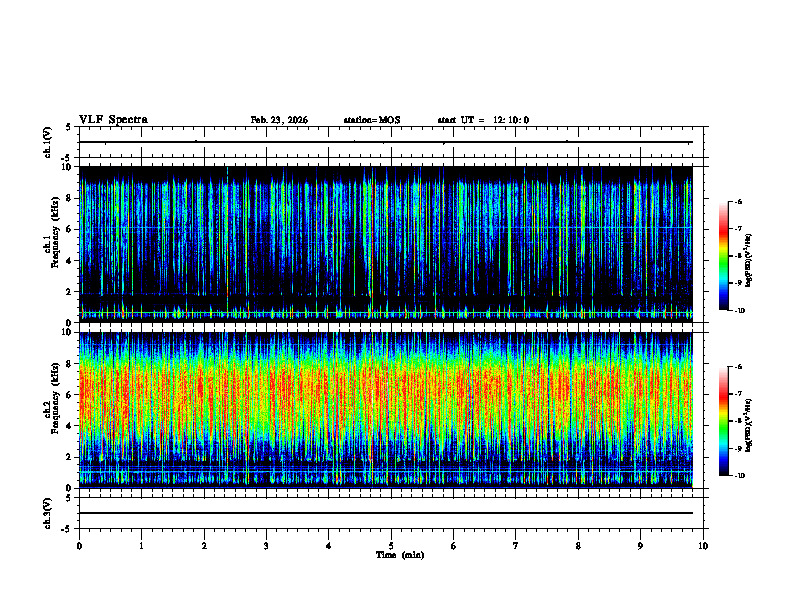Image resolution: width=792 pixels, height=612 pixels.
Task: Click the Time (min) axis label
Action: pyautogui.click(x=400, y=555)
